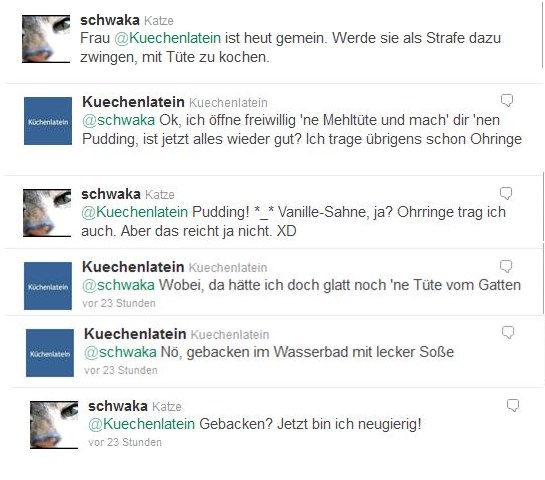Open timestamp 'vor 23 Stunden' on Wasserbad tweet
This screenshot has width=545, height=480.
pyautogui.click(x=121, y=370)
